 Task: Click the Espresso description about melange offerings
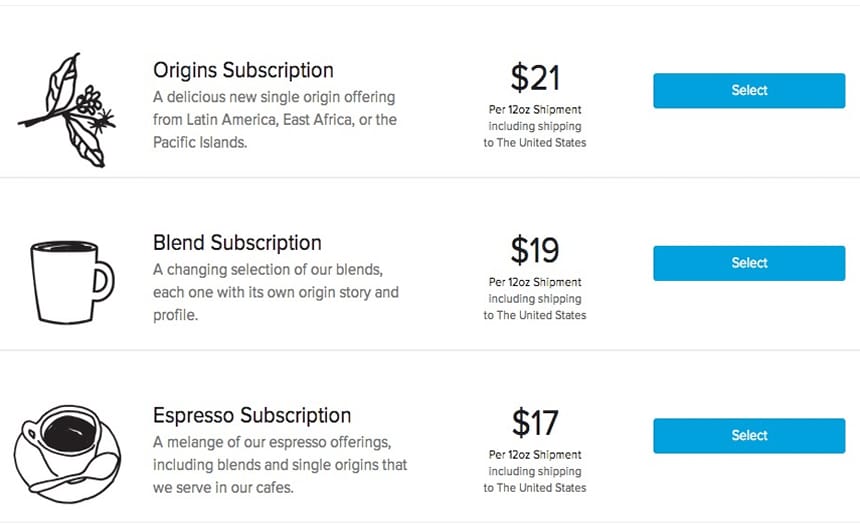(280, 465)
